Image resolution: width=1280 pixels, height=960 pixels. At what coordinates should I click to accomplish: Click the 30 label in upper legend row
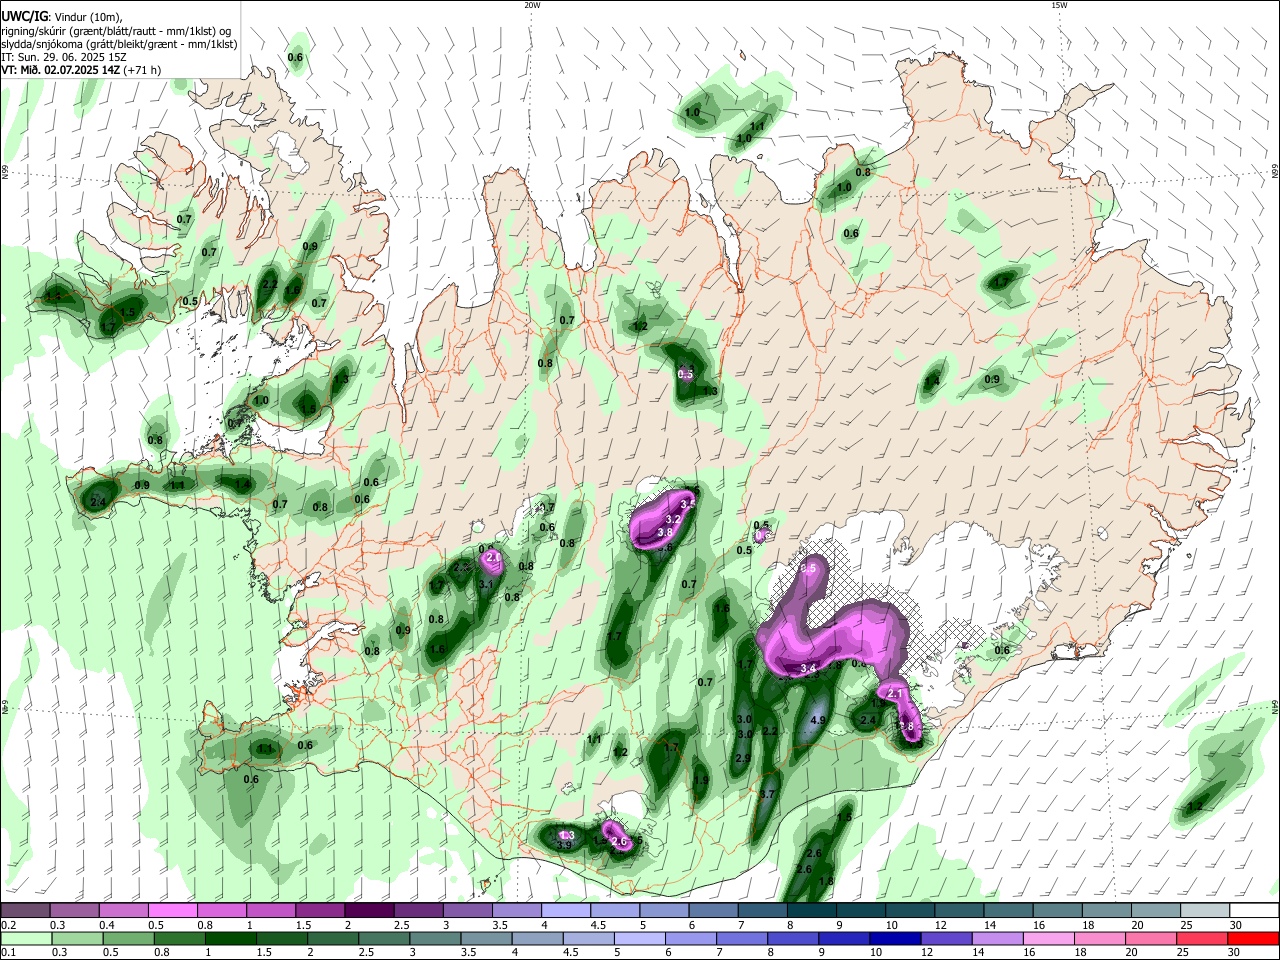1236,925
